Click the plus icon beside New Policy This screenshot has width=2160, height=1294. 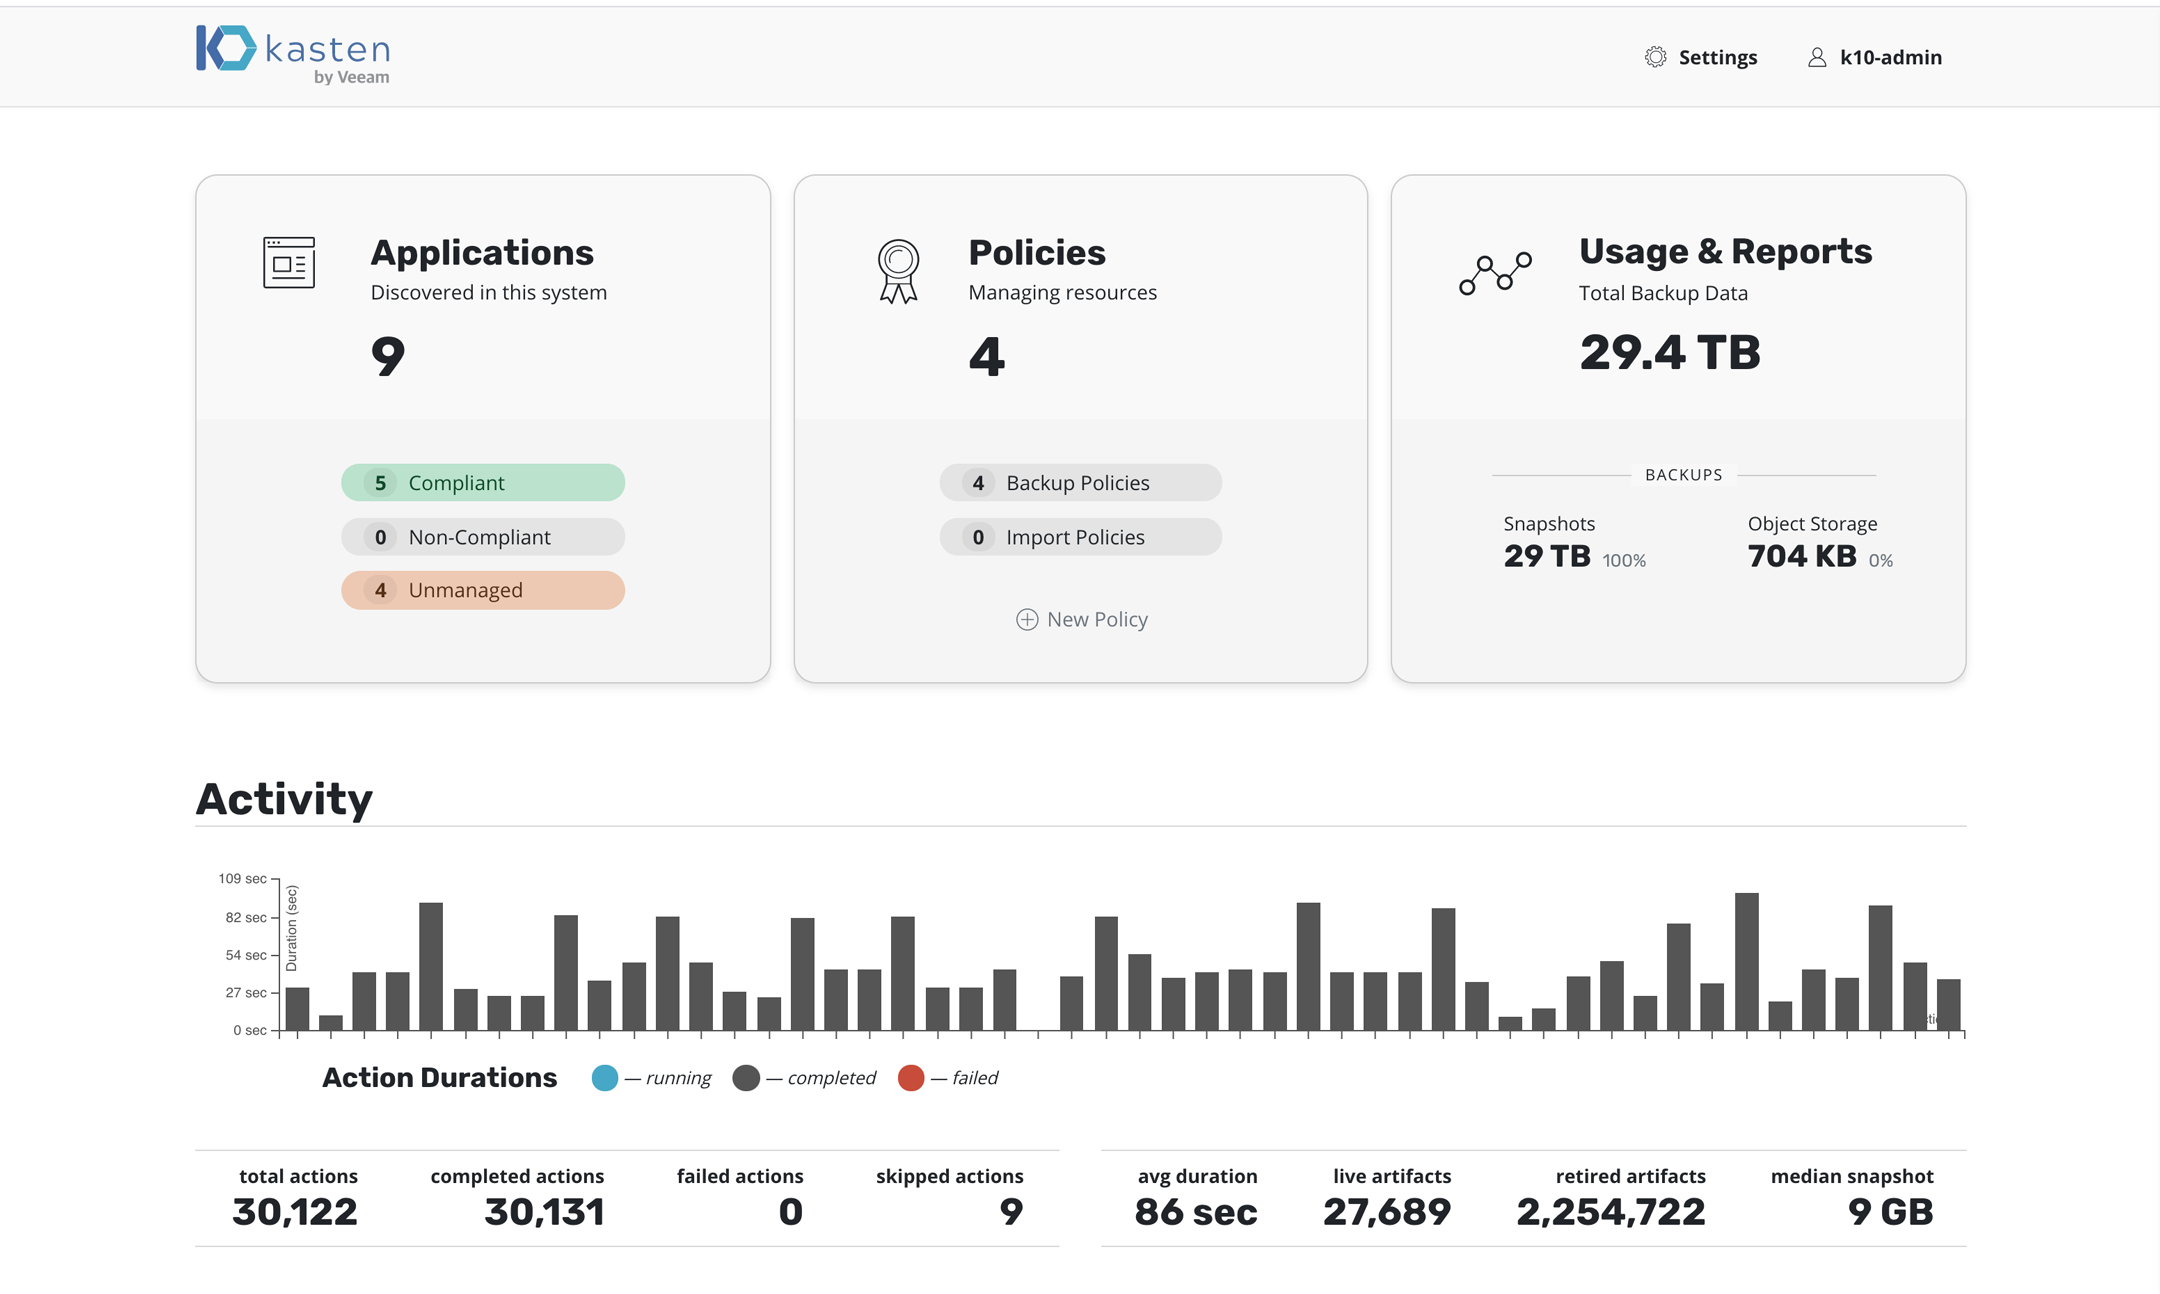coord(1027,619)
